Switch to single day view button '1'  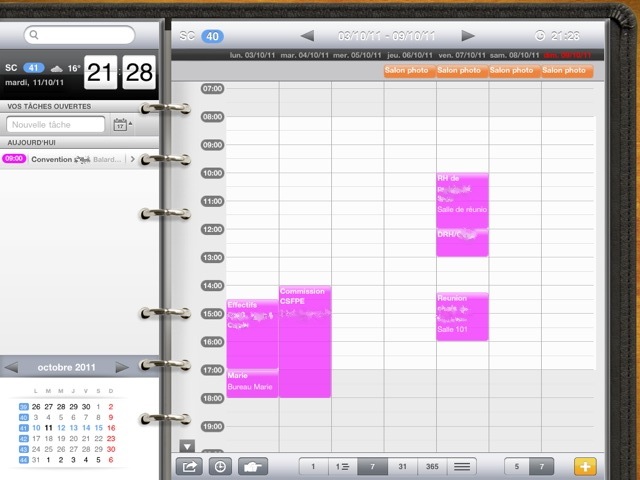pos(313,466)
